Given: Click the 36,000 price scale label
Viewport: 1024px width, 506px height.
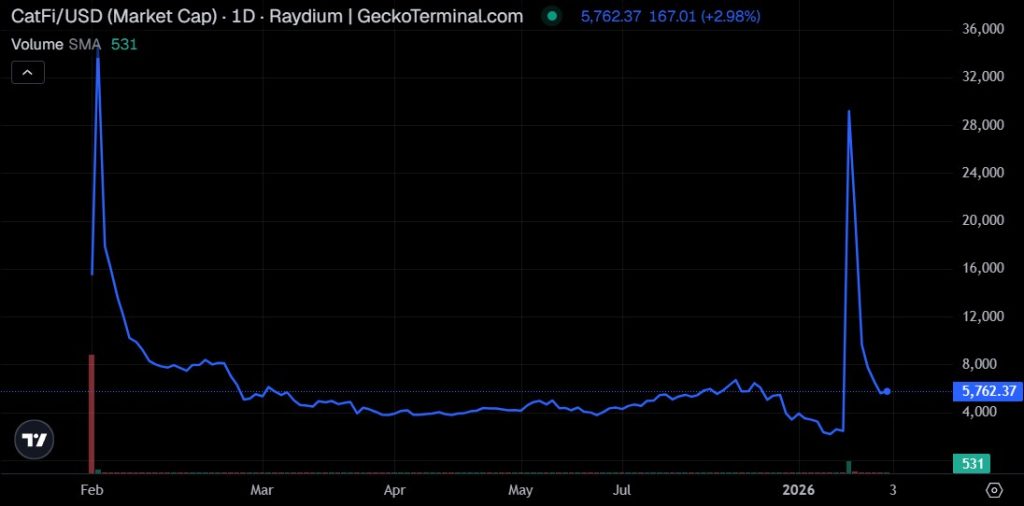Looking at the screenshot, I should coord(983,29).
